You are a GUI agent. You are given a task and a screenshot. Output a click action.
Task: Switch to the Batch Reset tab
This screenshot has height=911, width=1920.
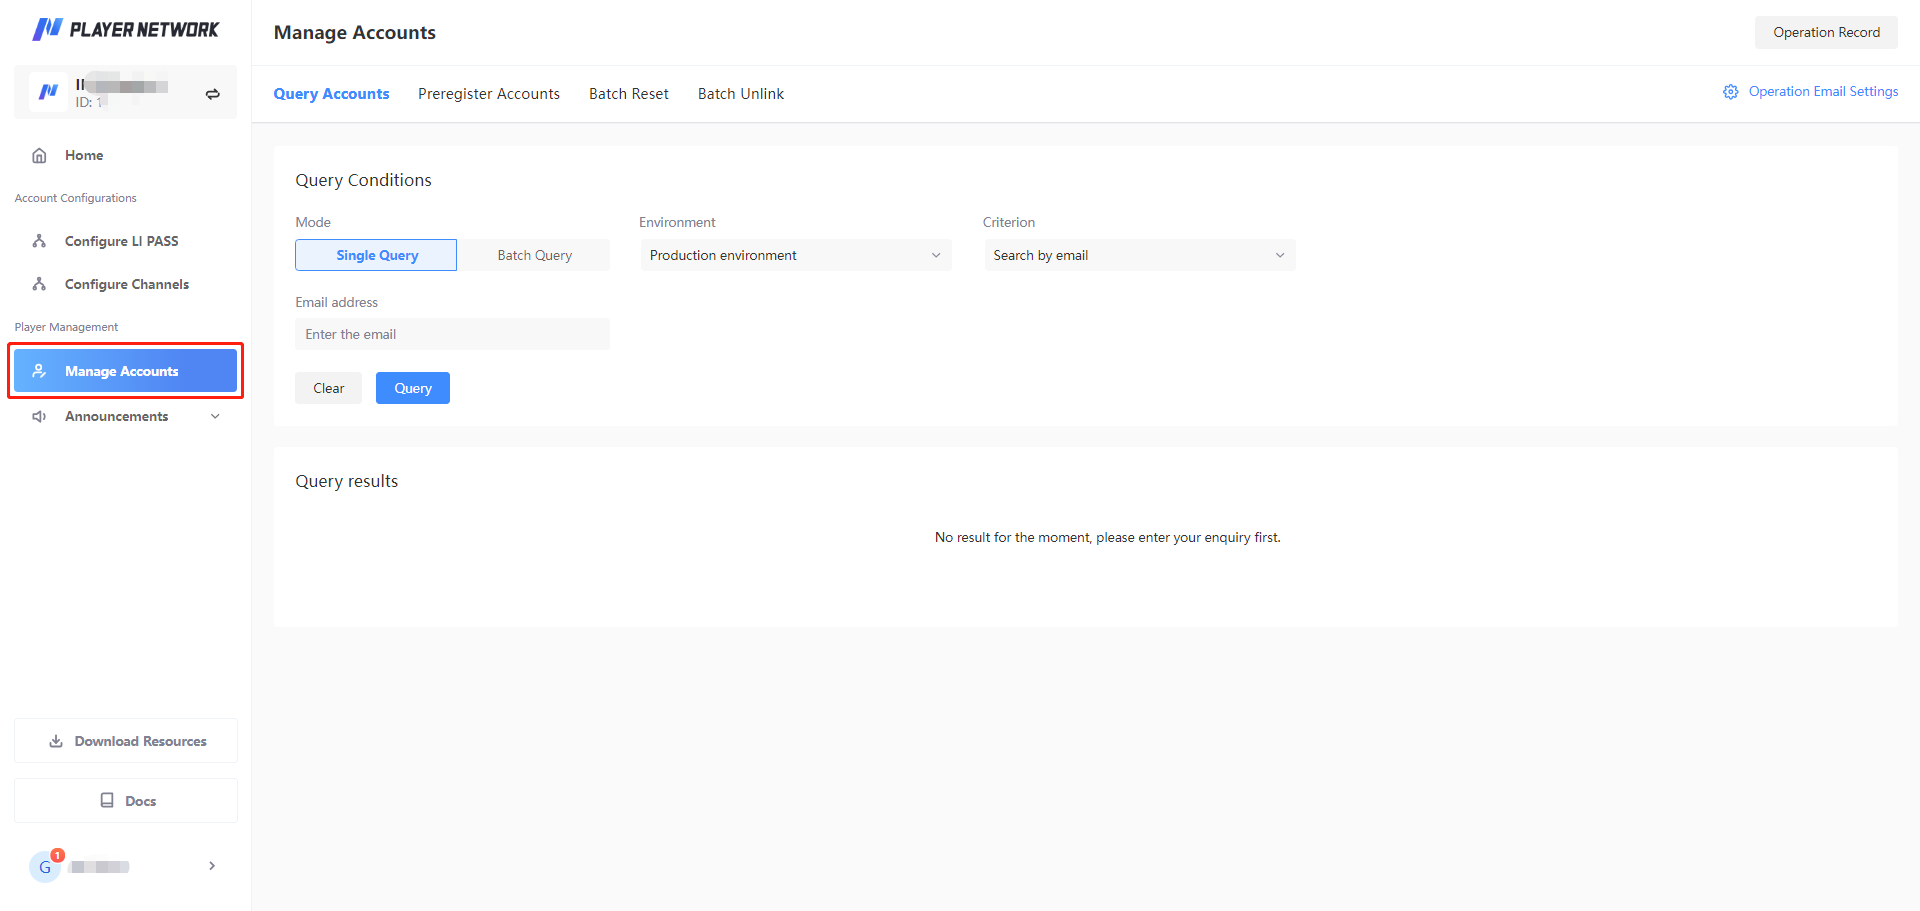628,94
